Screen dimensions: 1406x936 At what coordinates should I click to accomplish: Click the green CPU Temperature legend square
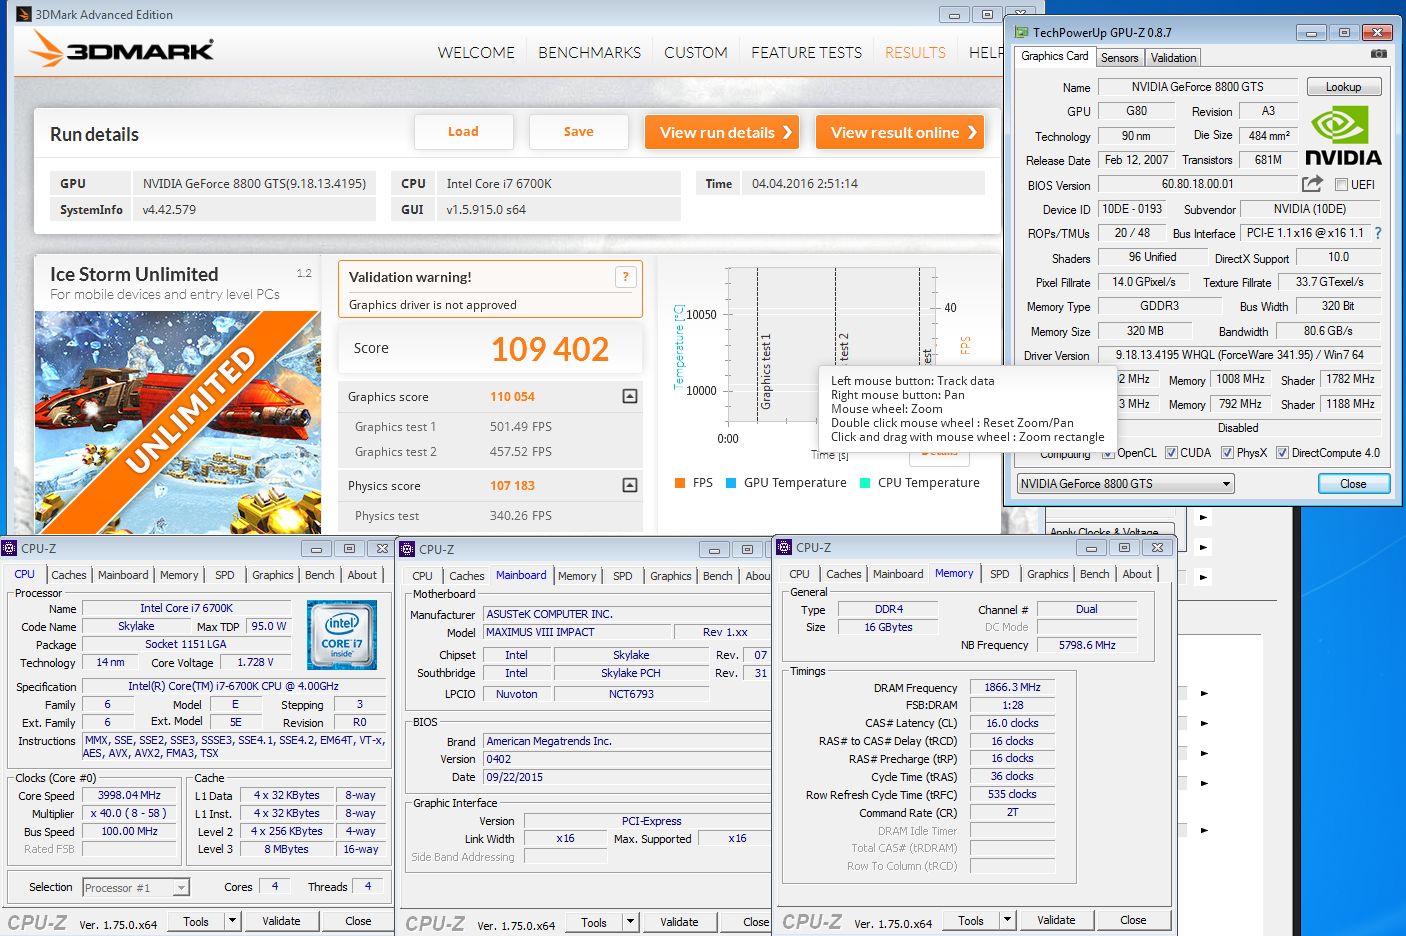(865, 483)
